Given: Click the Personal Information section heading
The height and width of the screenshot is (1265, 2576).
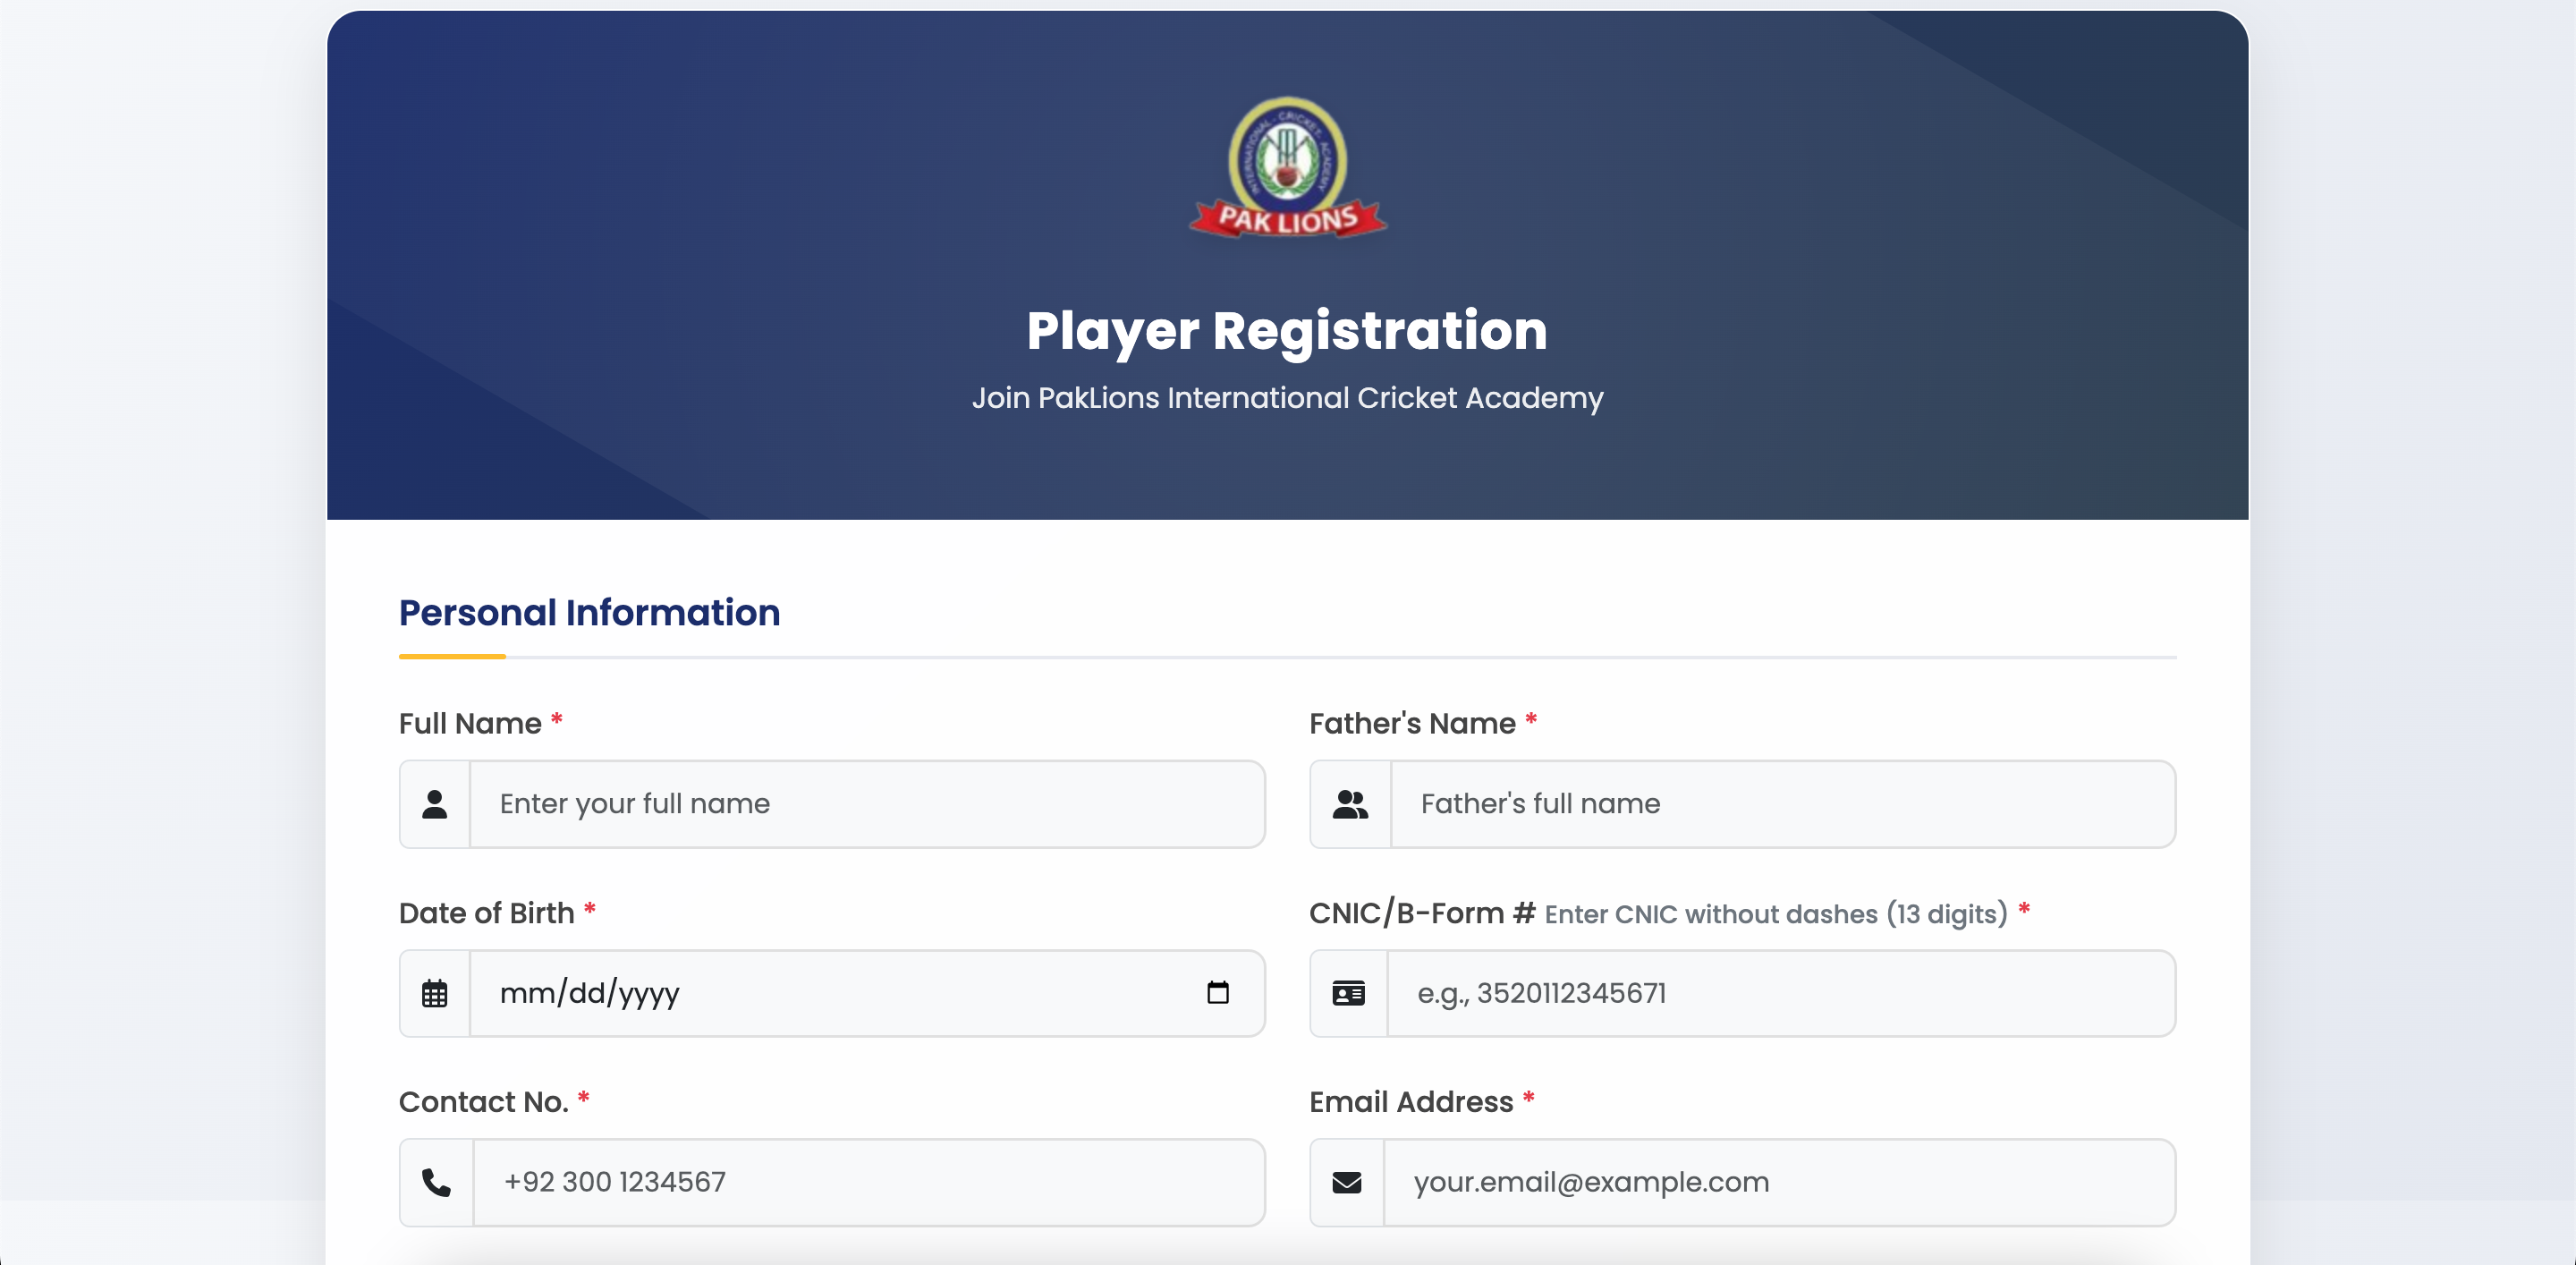Looking at the screenshot, I should click(x=589, y=613).
